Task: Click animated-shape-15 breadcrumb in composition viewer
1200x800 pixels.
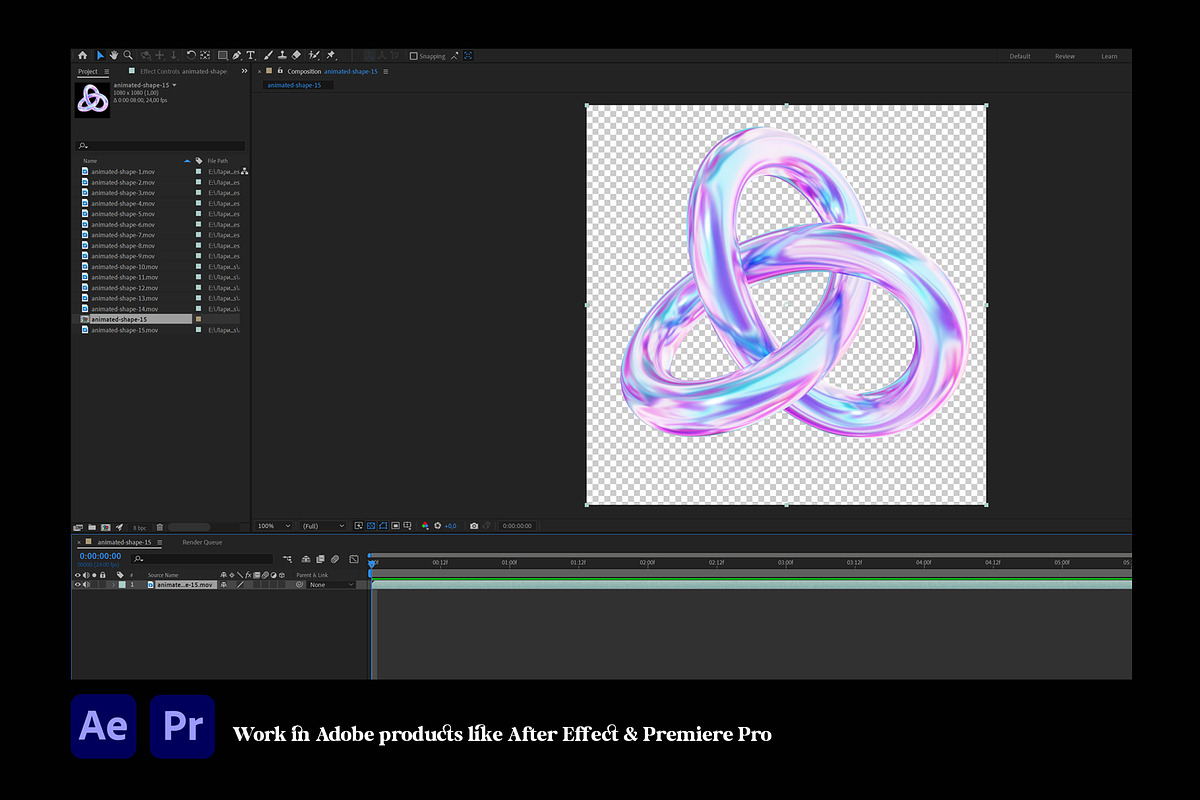Action: [x=294, y=85]
